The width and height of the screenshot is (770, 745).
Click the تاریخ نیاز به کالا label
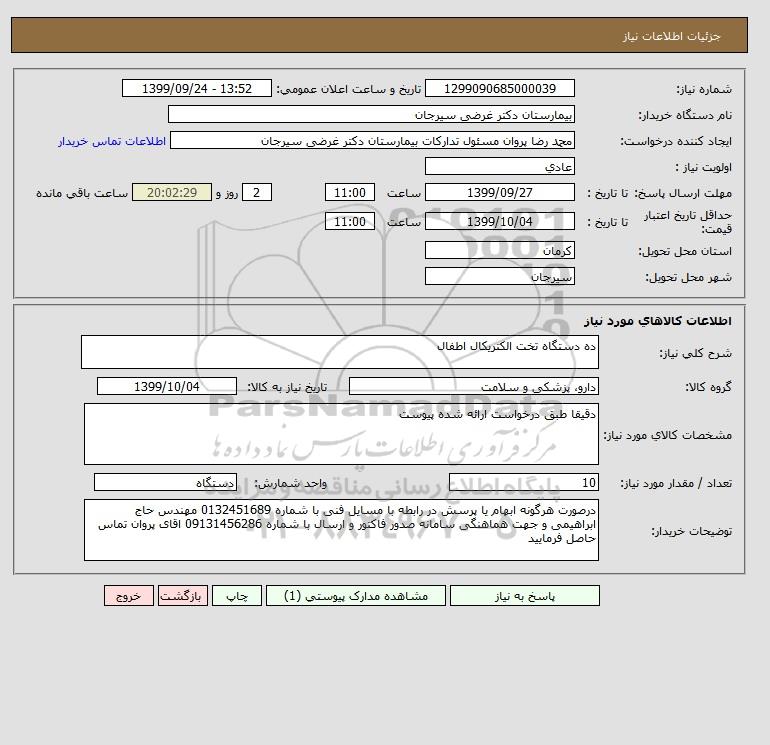tap(287, 387)
